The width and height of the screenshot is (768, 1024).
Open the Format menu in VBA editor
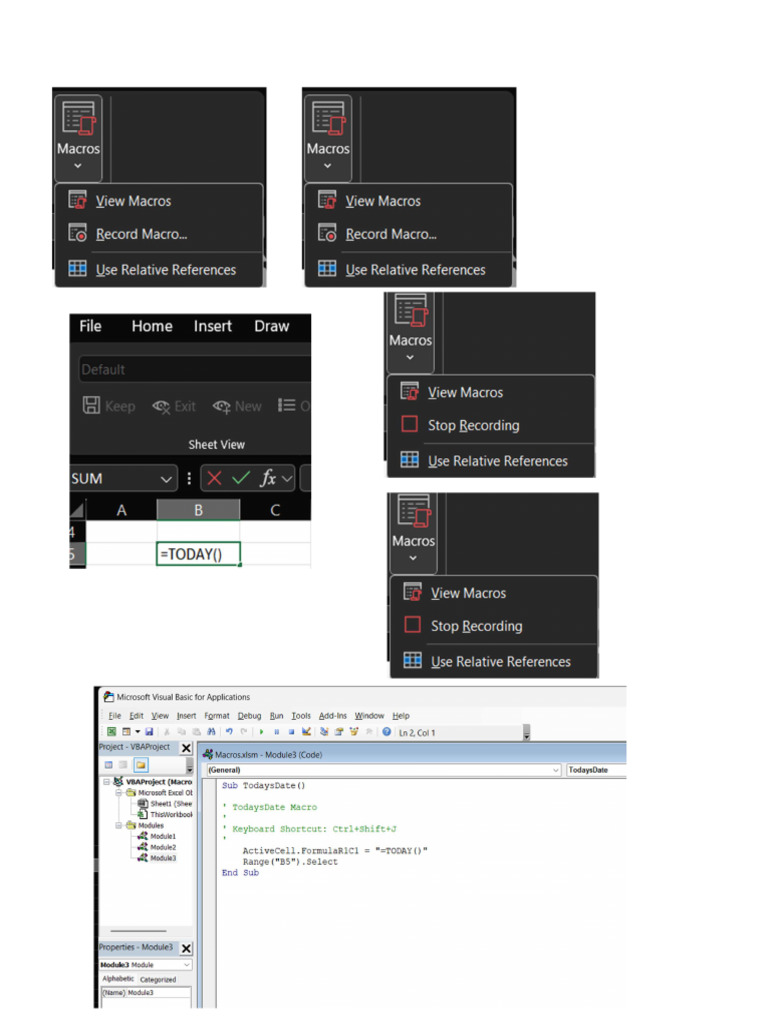217,716
